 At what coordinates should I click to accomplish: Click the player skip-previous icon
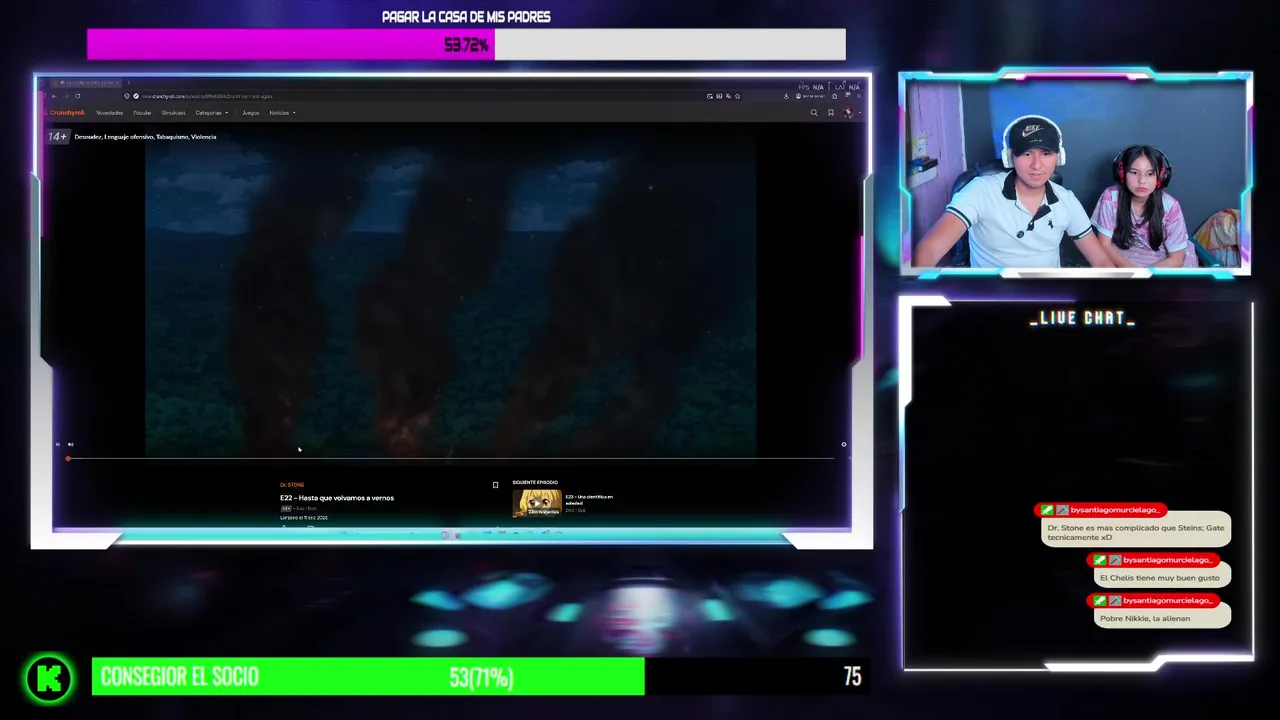pos(57,444)
